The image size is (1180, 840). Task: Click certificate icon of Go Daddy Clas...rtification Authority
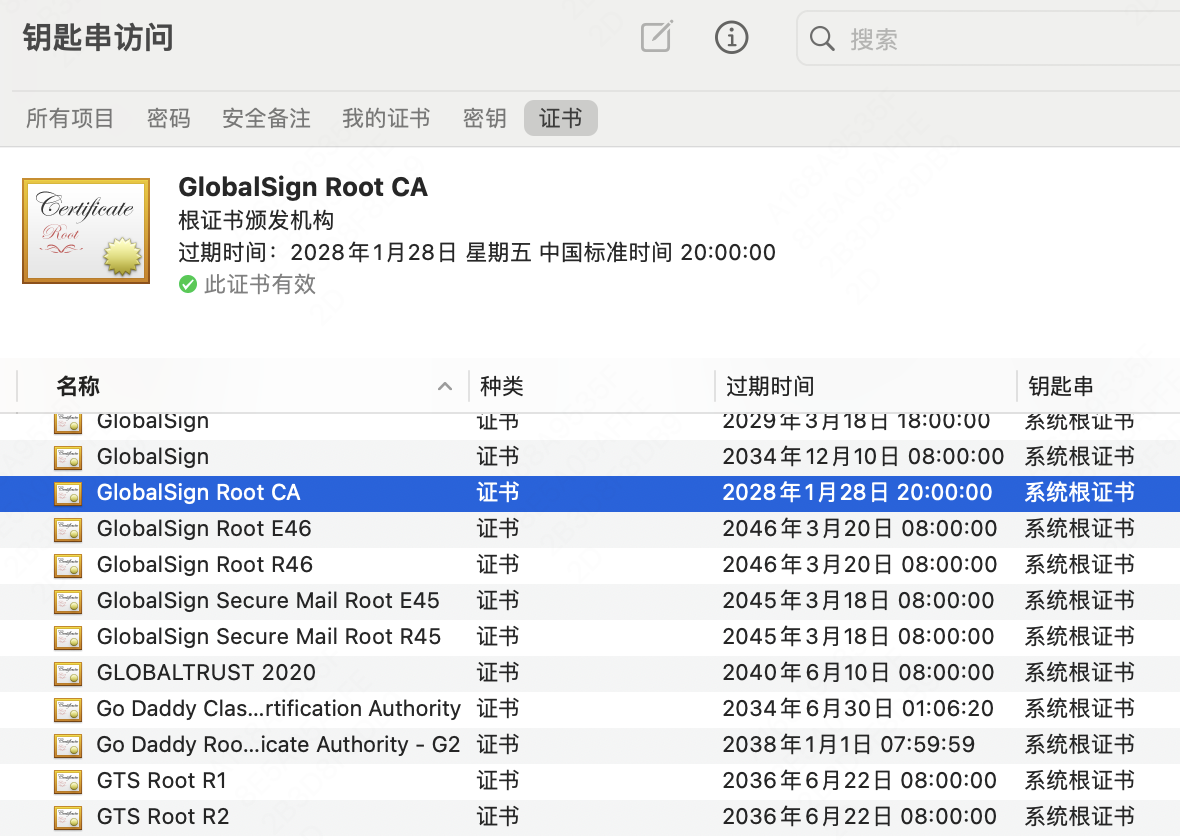click(68, 711)
